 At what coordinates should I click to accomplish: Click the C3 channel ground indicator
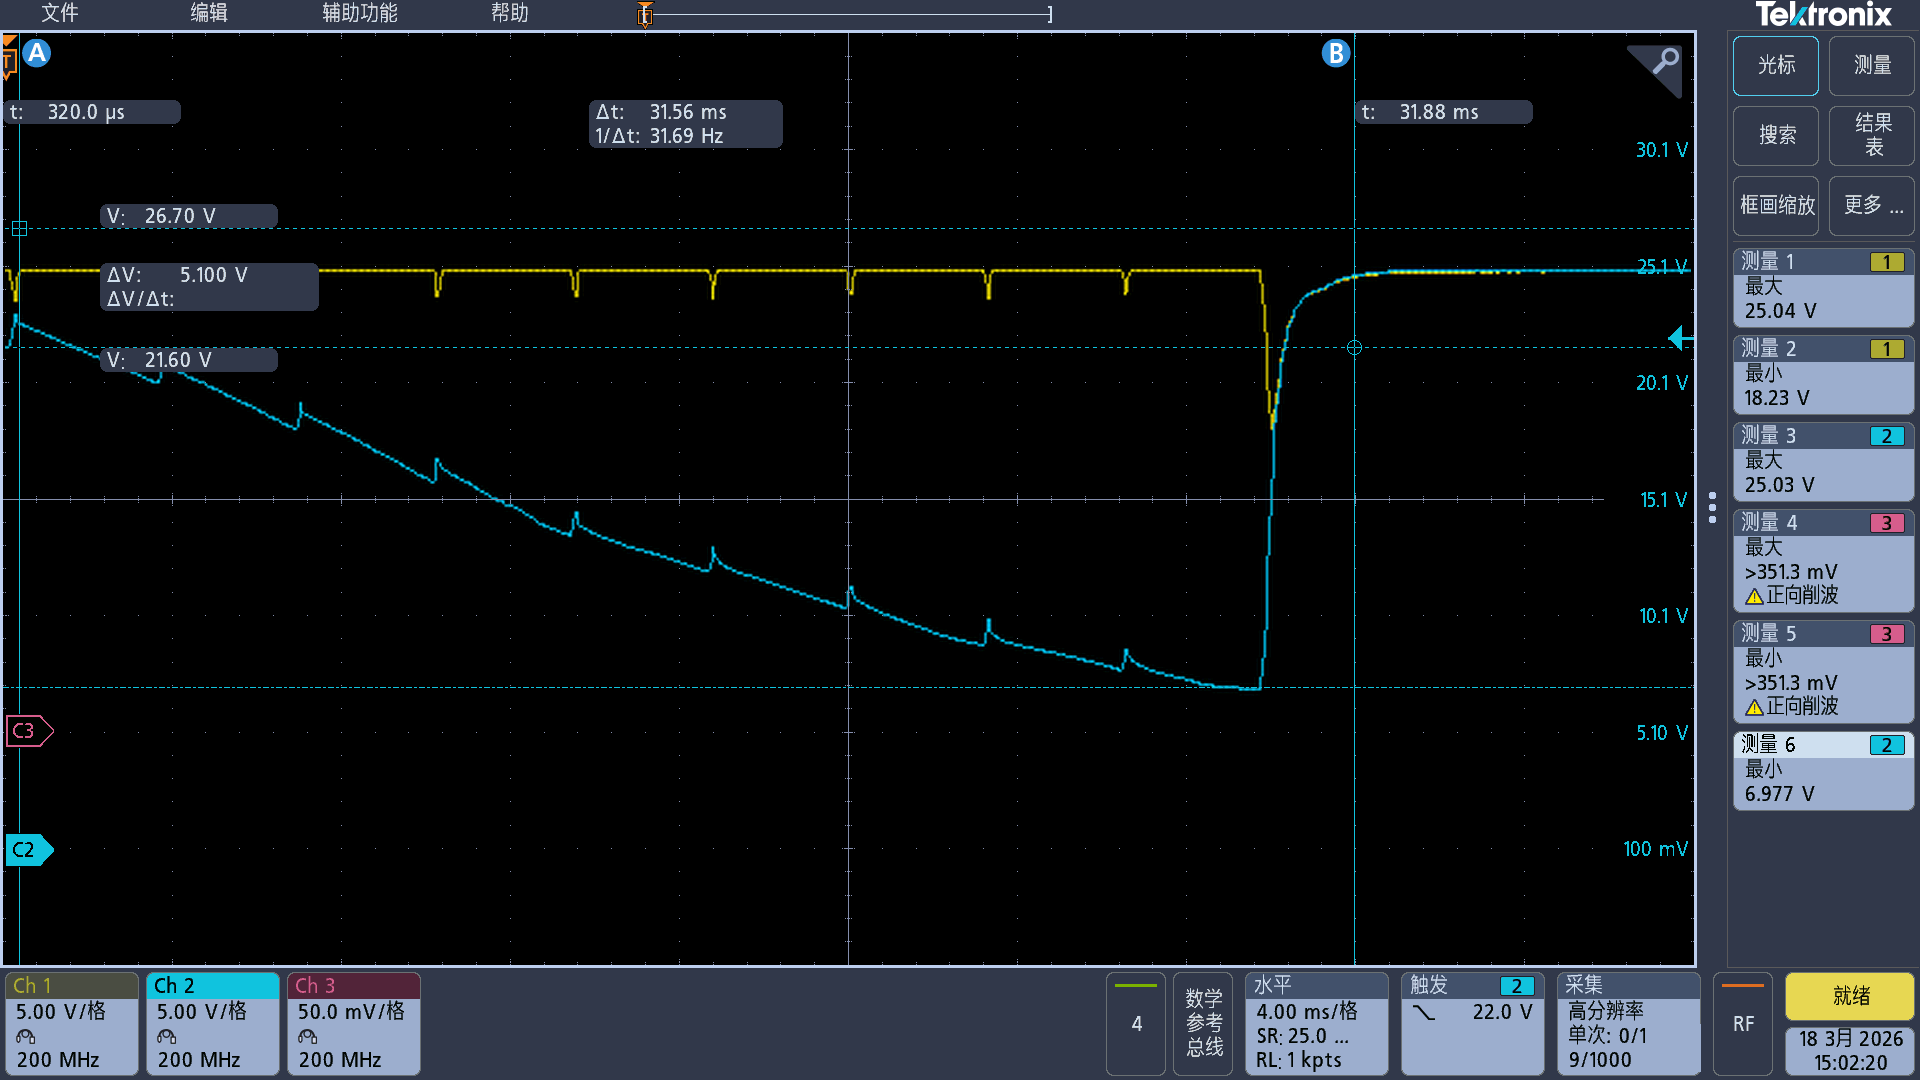27,731
